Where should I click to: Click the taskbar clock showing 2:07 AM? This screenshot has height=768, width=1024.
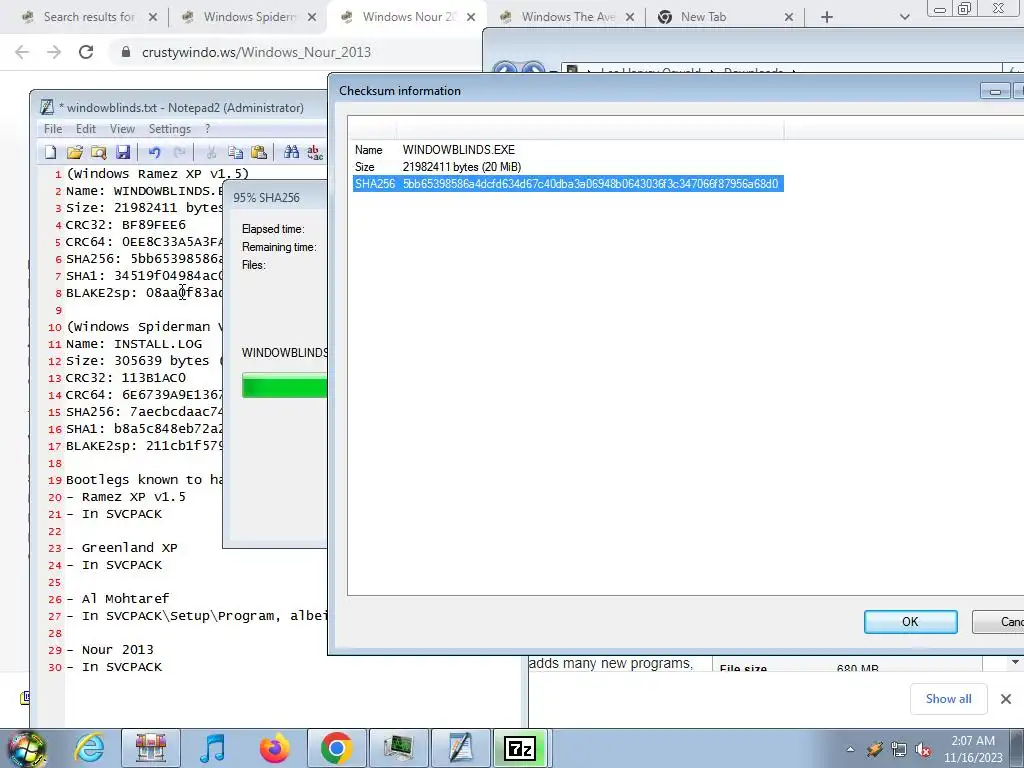(973, 749)
